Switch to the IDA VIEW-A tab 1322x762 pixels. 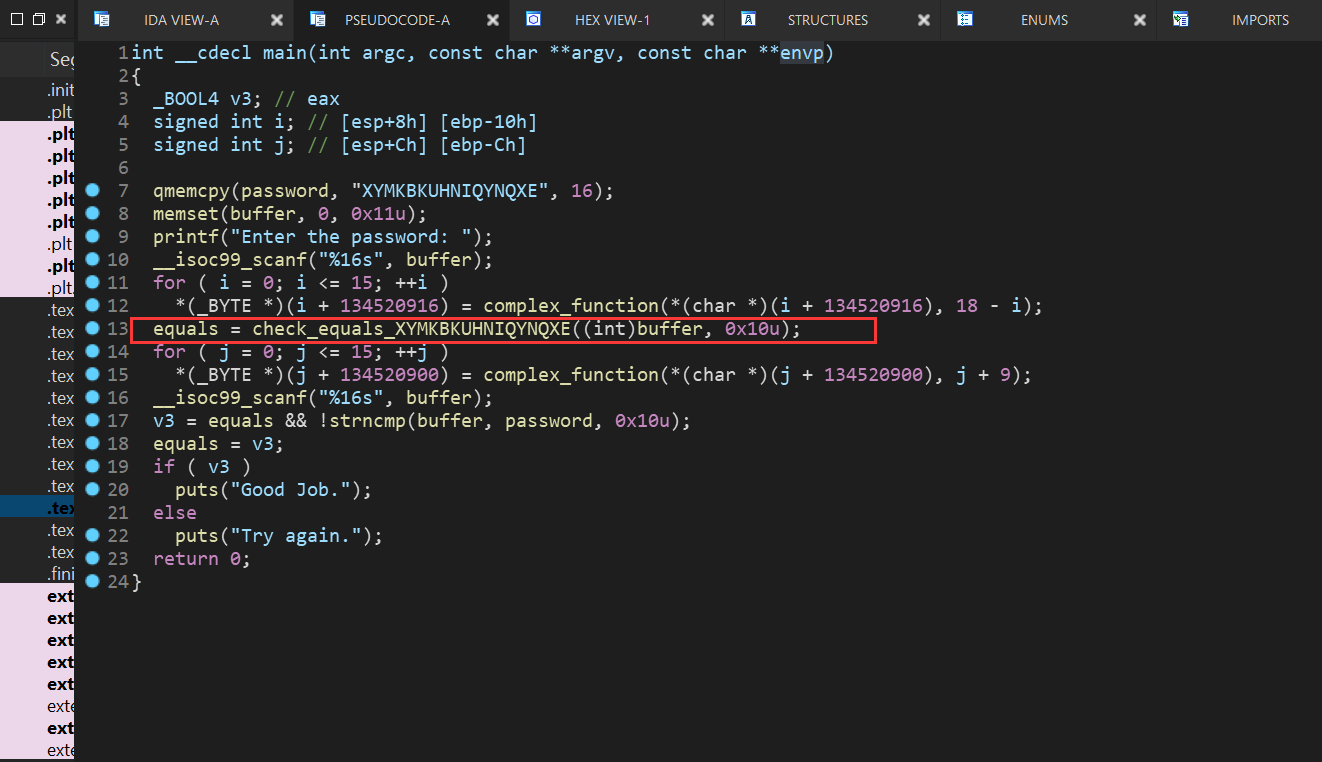coord(181,20)
